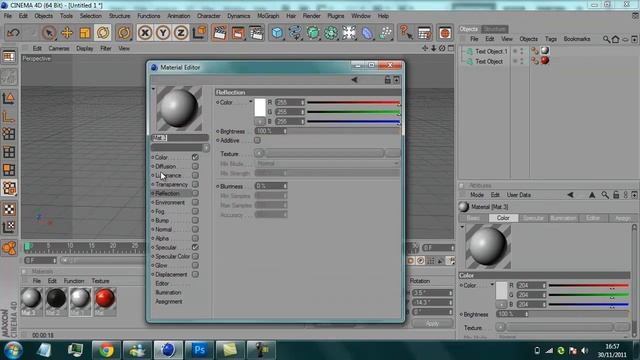Open the deformer bend icon
Viewport: 640px width, 360px height.
pos(367,33)
